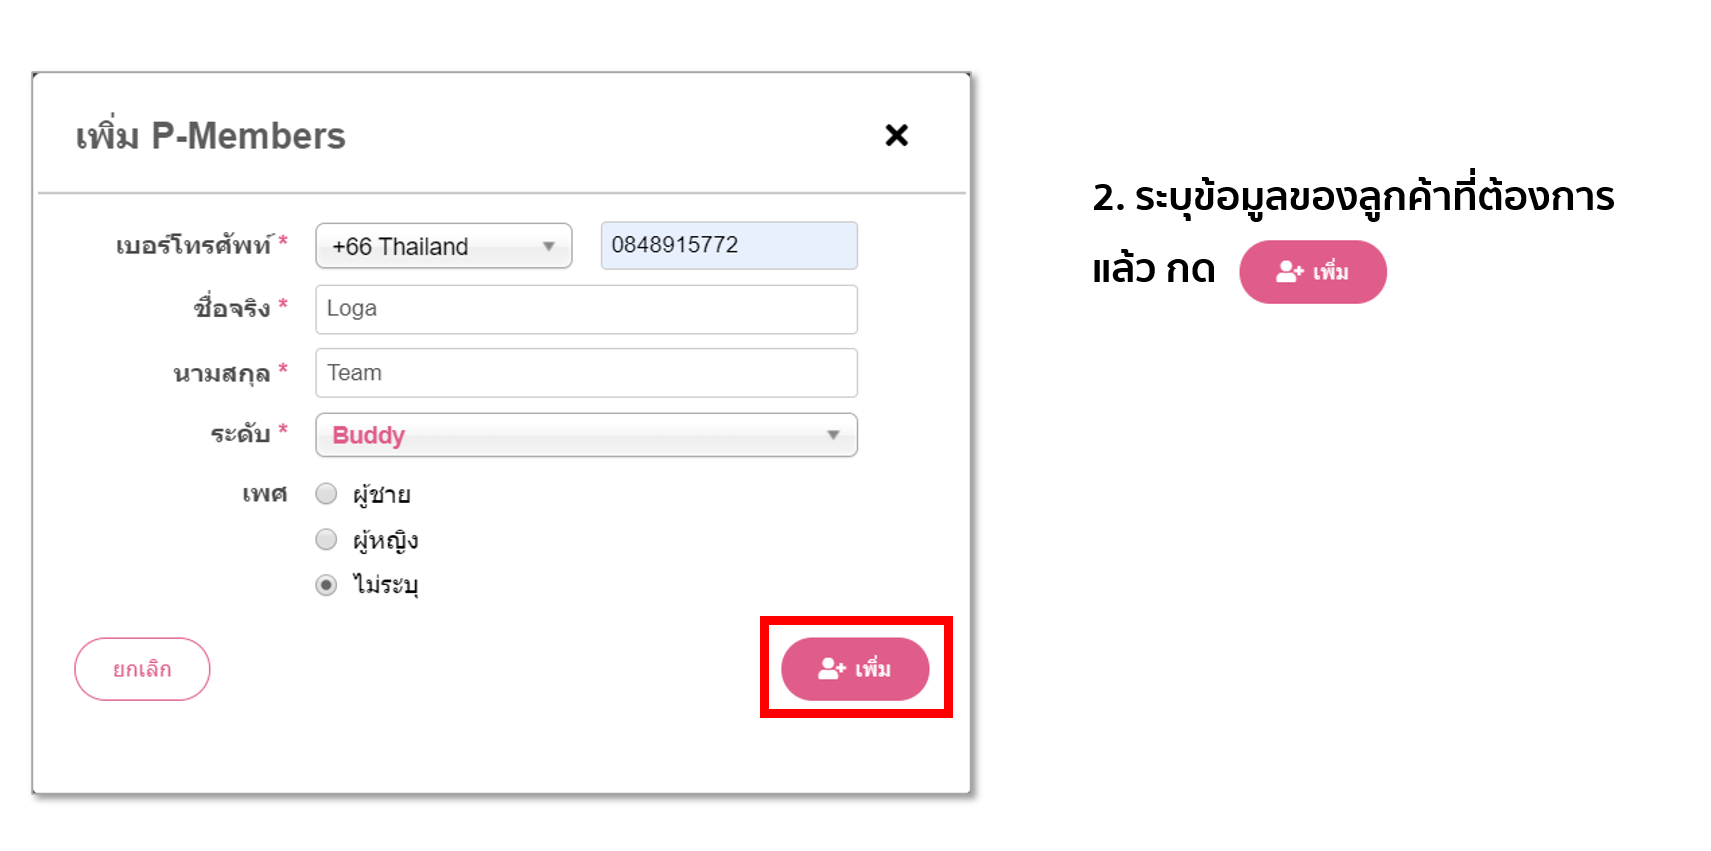Click the เพิ่ม button beside the instruction text
The height and width of the screenshot is (851, 1711).
click(x=1313, y=272)
